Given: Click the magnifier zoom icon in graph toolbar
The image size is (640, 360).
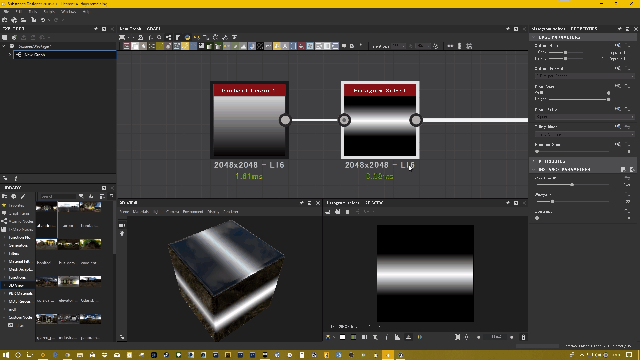Looking at the screenshot, I should pyautogui.click(x=159, y=37).
